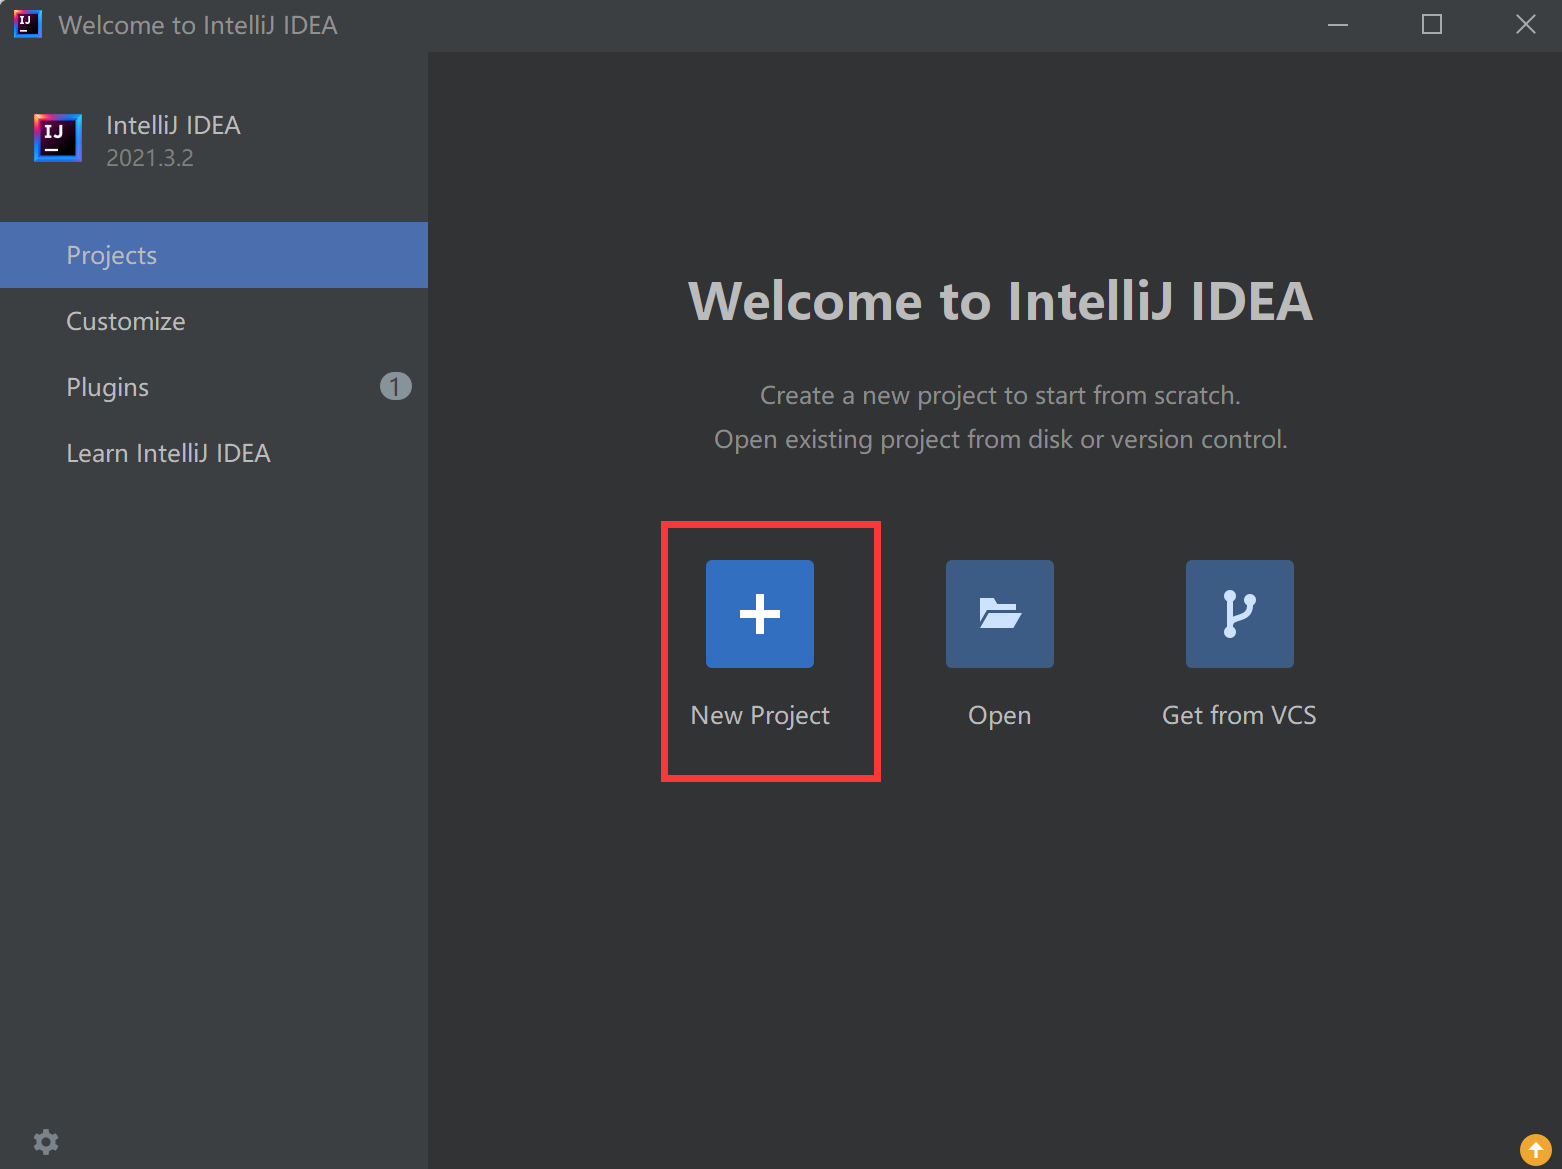The image size is (1562, 1169).
Task: Maximize the Welcome window
Action: click(1432, 25)
